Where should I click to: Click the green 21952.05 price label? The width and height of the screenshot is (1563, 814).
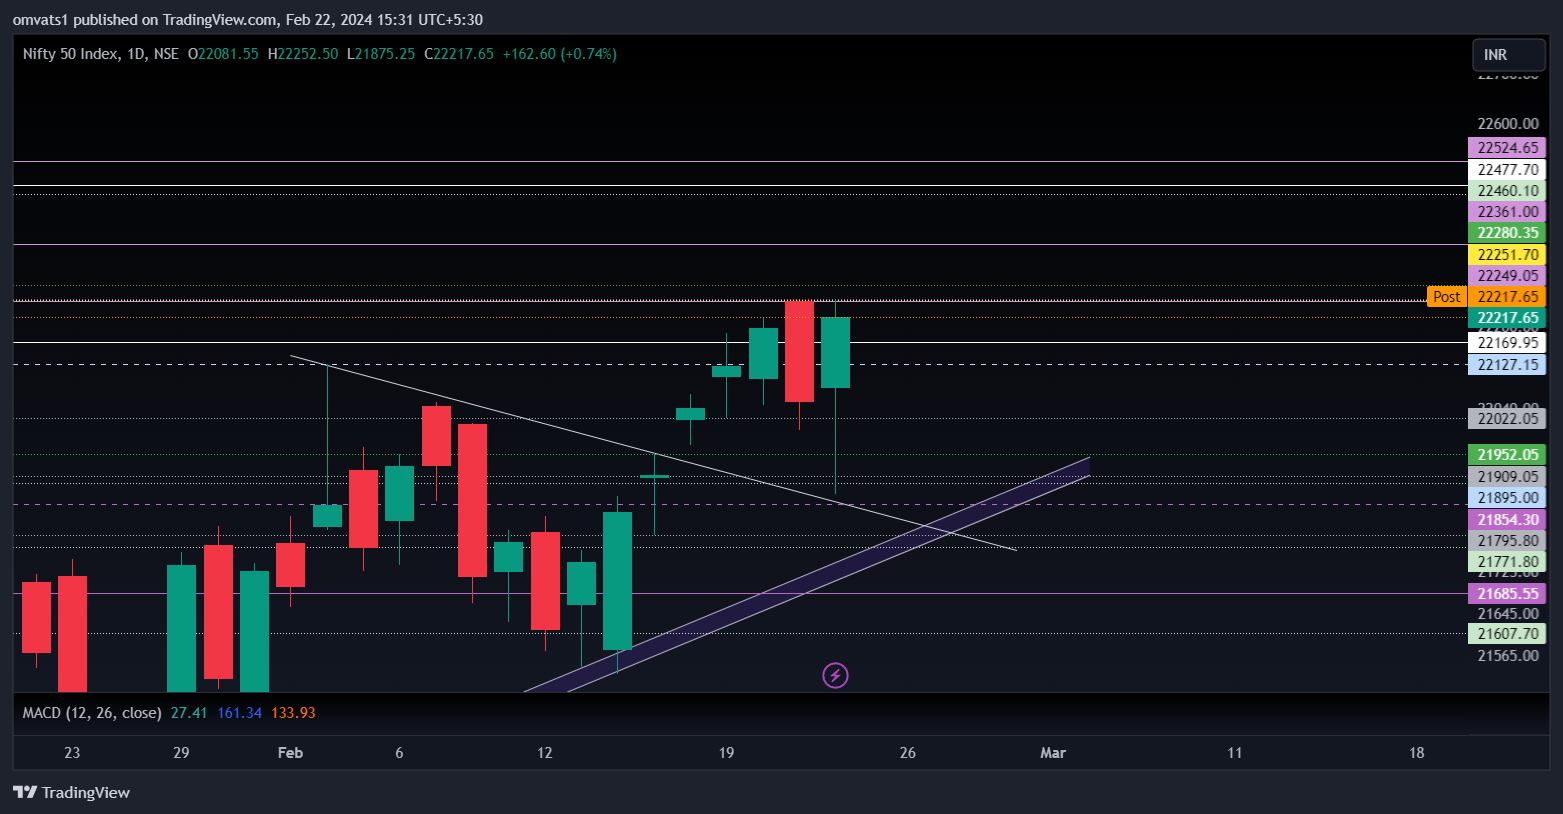point(1507,455)
